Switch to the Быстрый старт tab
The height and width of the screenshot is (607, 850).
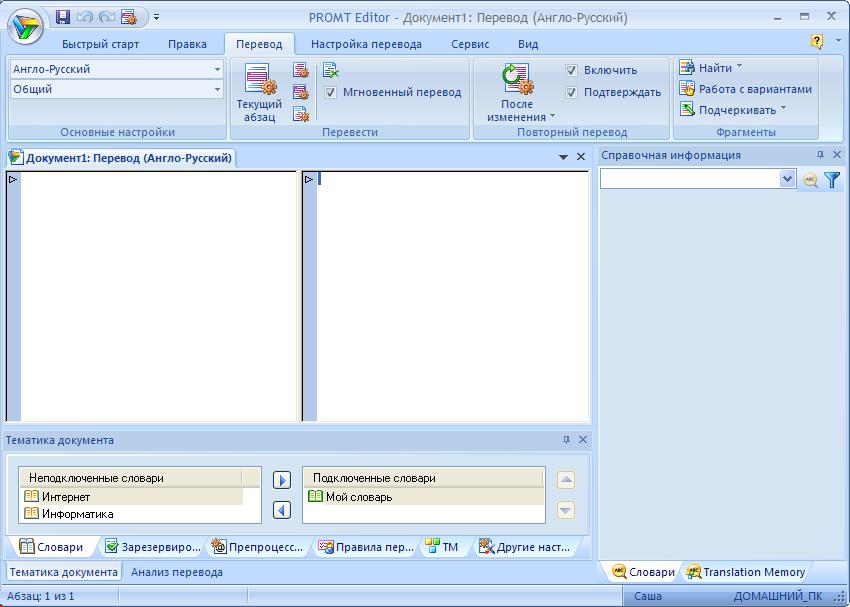click(100, 44)
